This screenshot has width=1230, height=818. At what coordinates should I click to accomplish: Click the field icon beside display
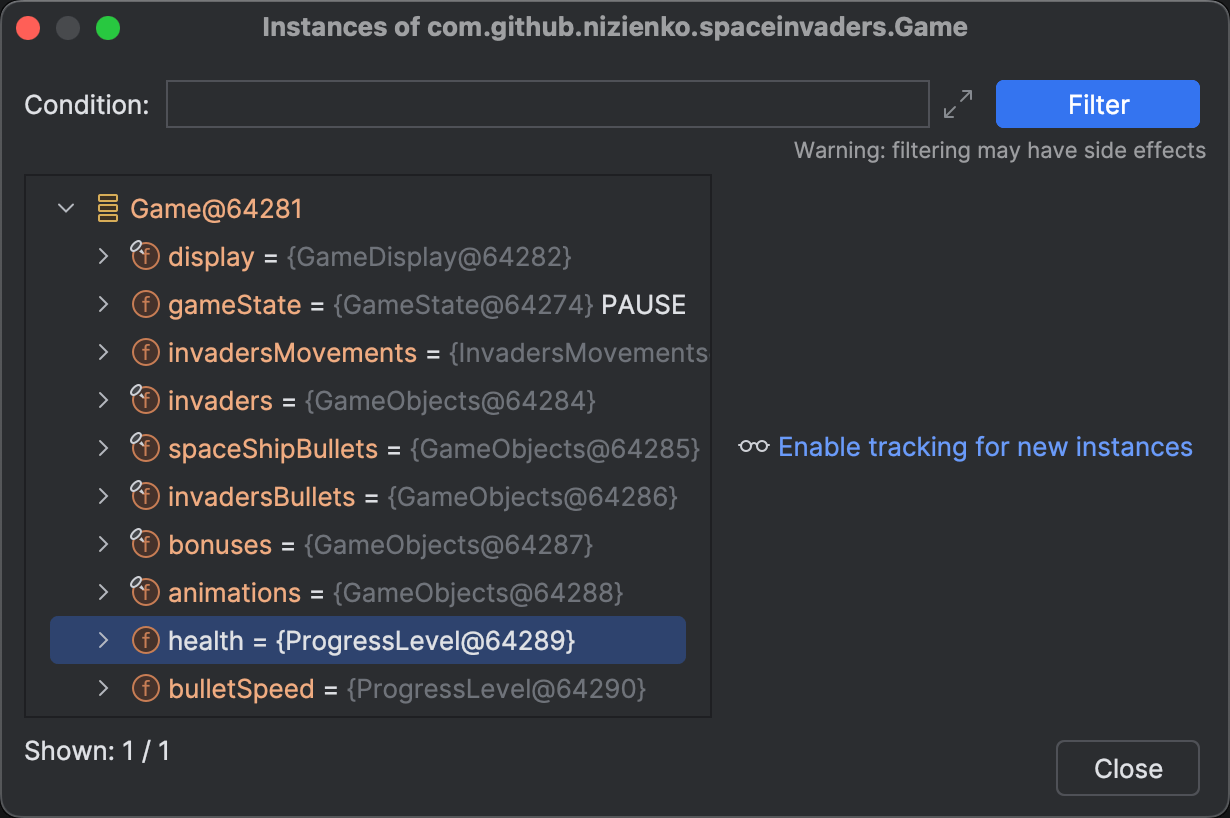(145, 256)
